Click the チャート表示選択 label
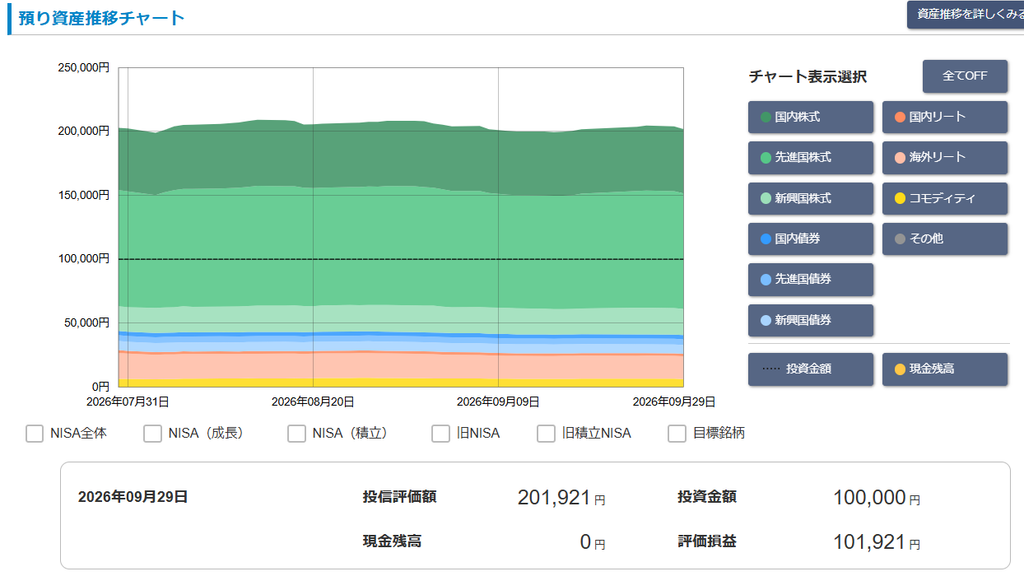The height and width of the screenshot is (575, 1024). tap(808, 76)
